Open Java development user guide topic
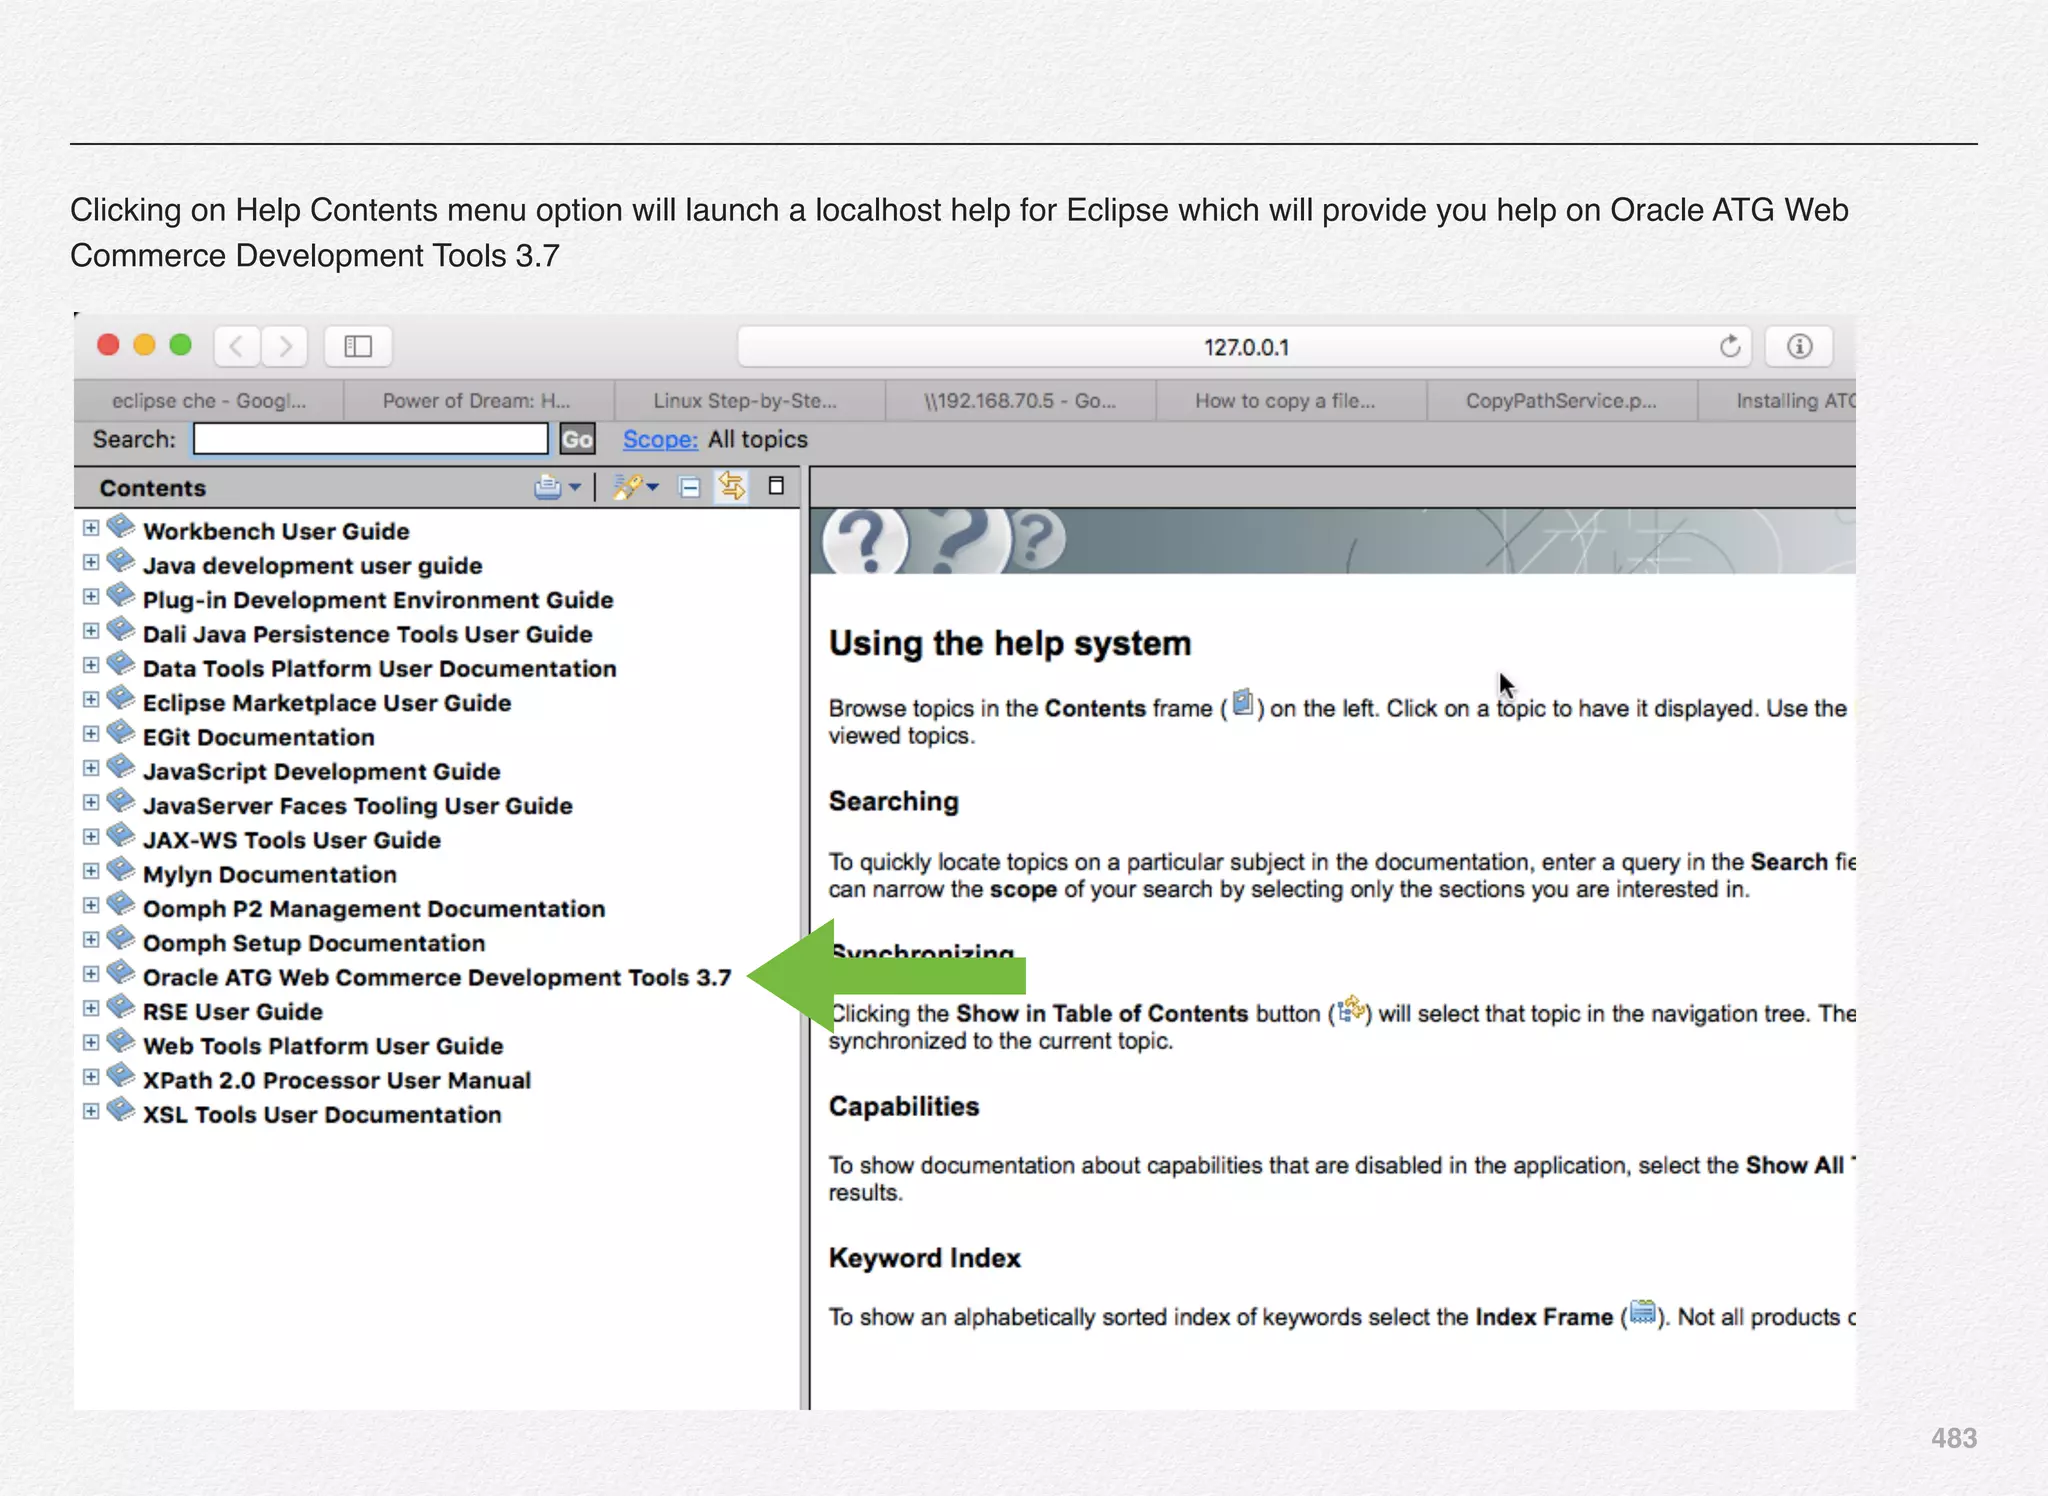This screenshot has width=2048, height=1496. point(312,566)
